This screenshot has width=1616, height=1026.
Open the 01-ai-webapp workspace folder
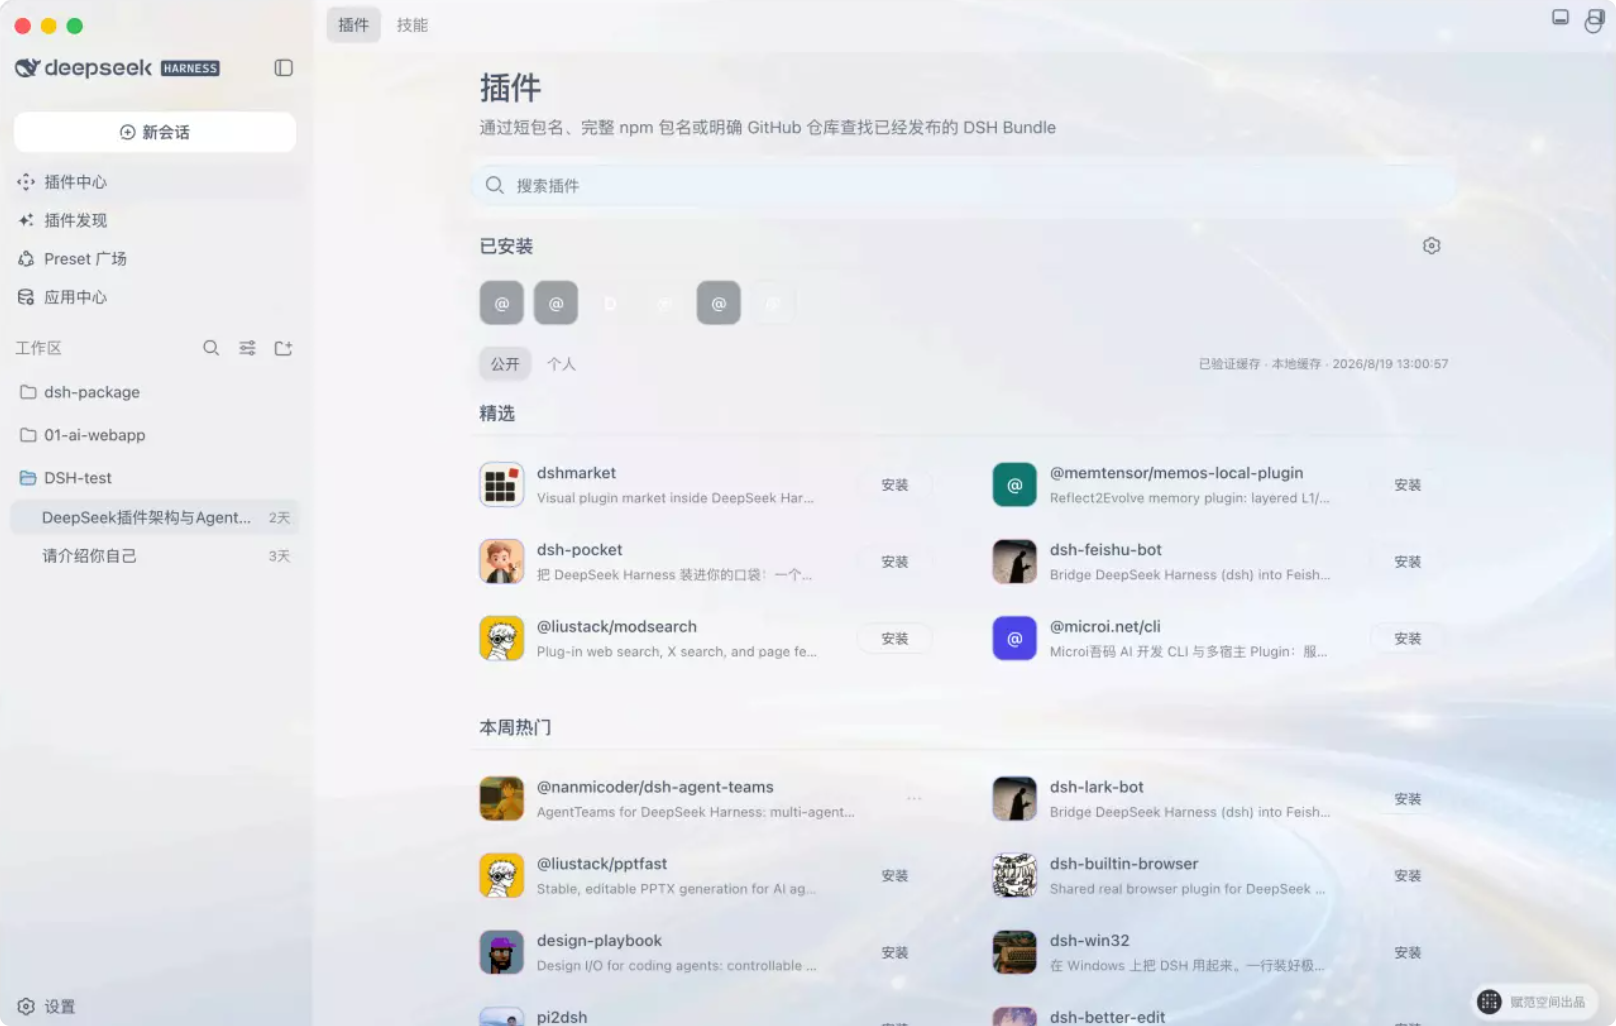pos(155,435)
